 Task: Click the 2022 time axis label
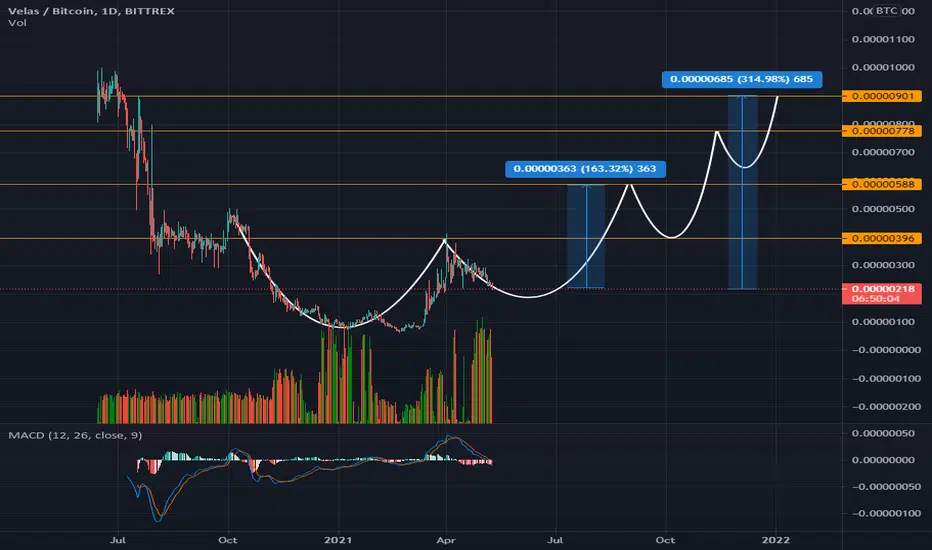pyautogui.click(x=776, y=540)
